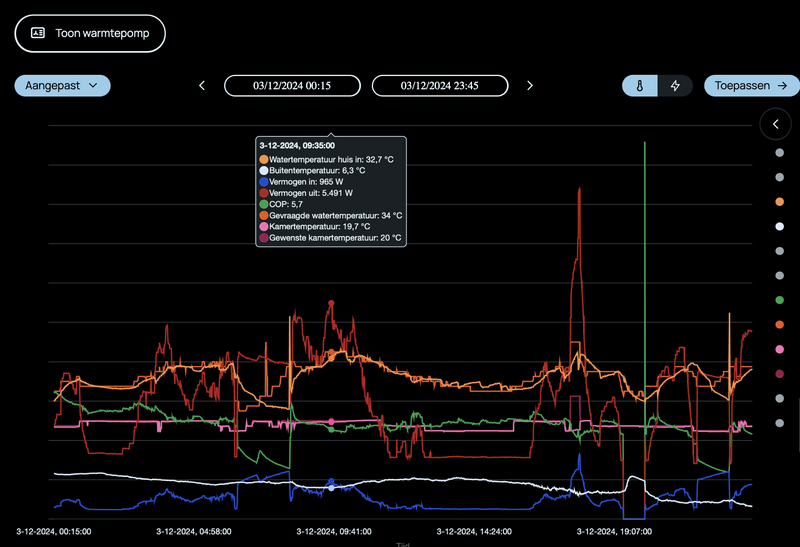Click Toepassen to apply date range

point(751,86)
